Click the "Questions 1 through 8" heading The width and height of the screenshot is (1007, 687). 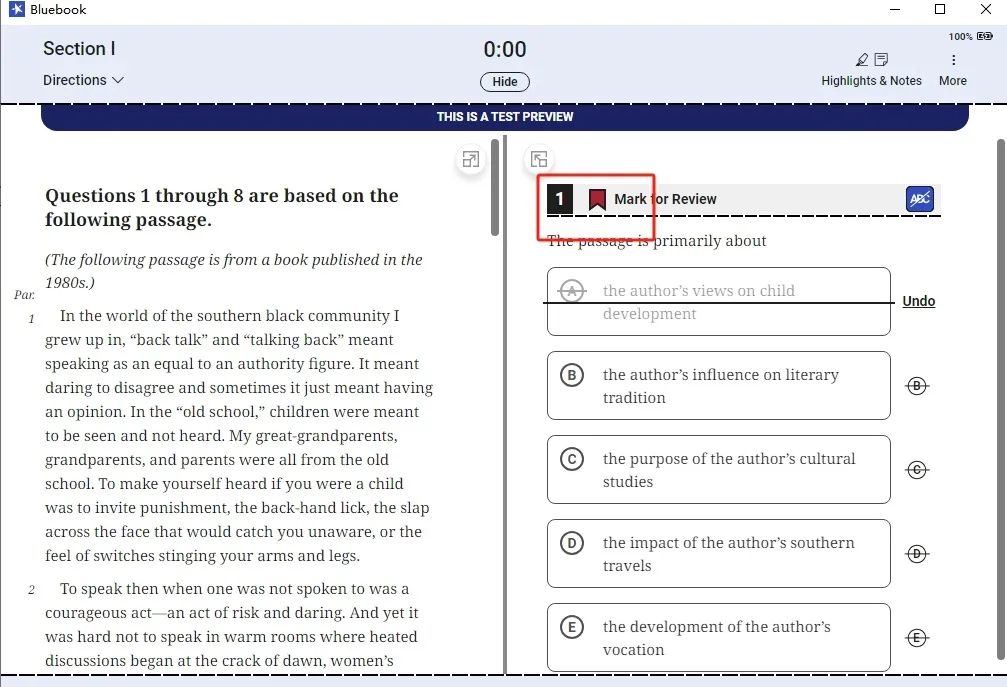point(222,207)
